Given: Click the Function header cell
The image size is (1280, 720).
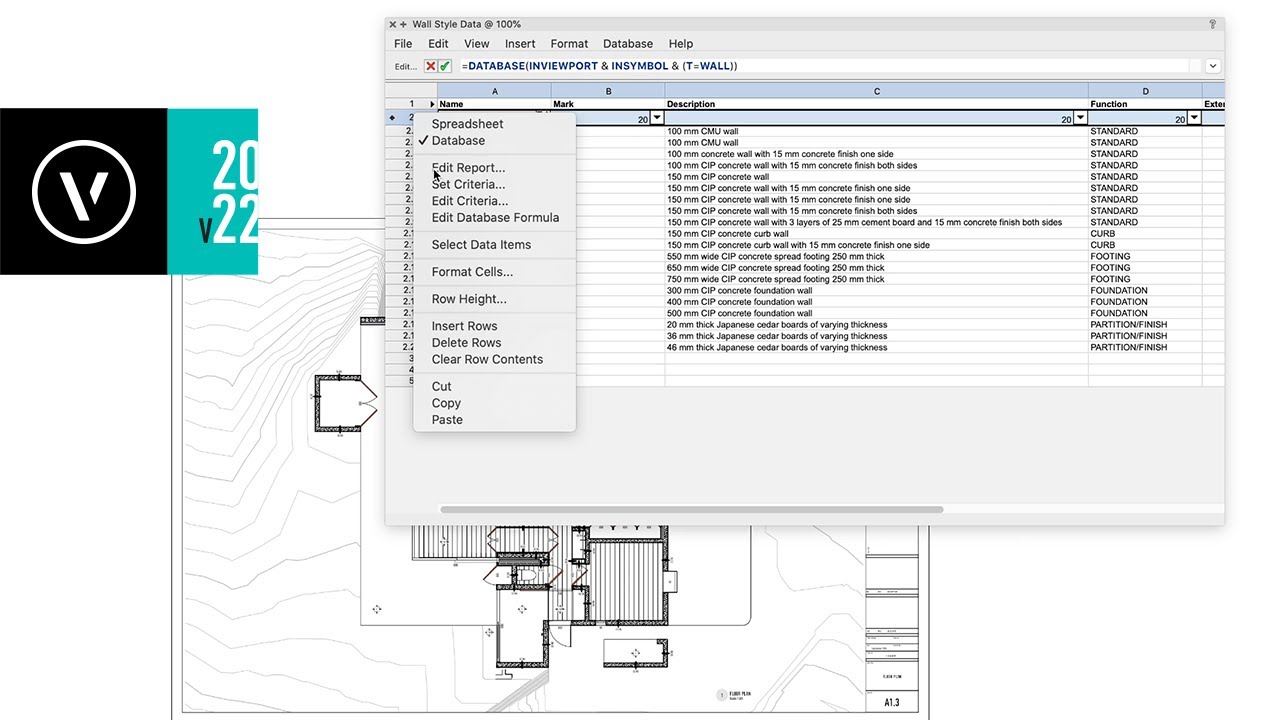Looking at the screenshot, I should 1146,104.
